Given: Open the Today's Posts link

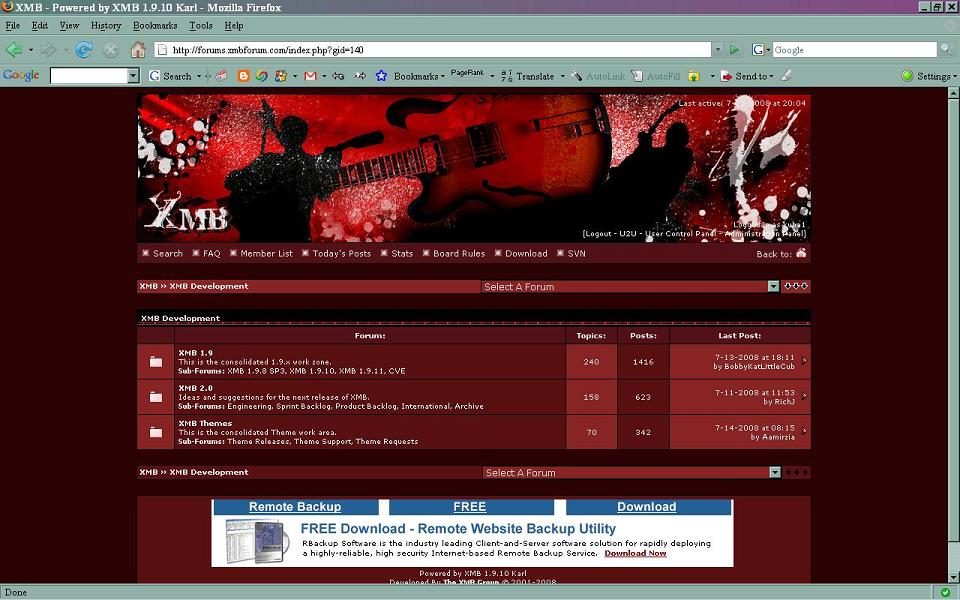Looking at the screenshot, I should pos(341,254).
